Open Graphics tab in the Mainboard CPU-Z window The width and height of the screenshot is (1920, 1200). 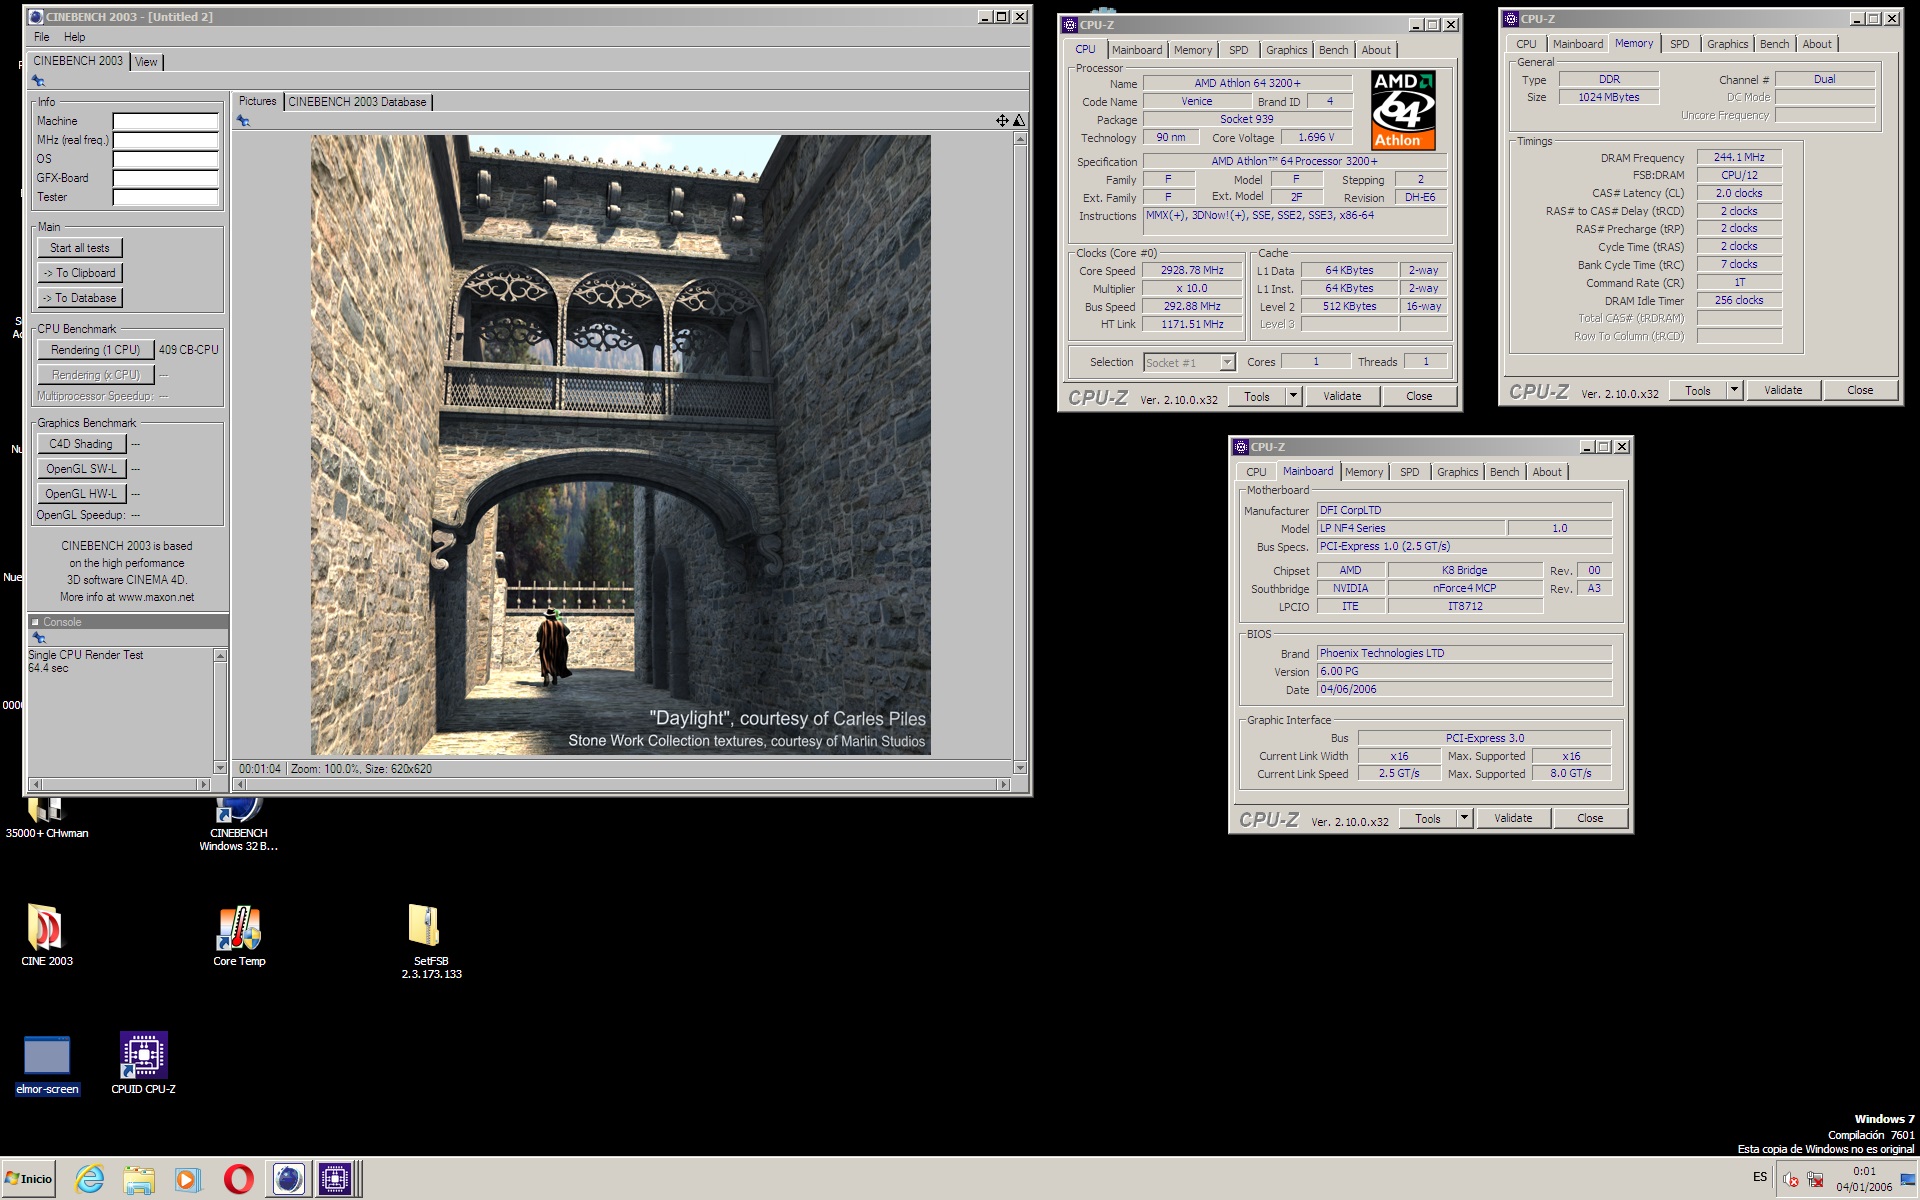1457,472
